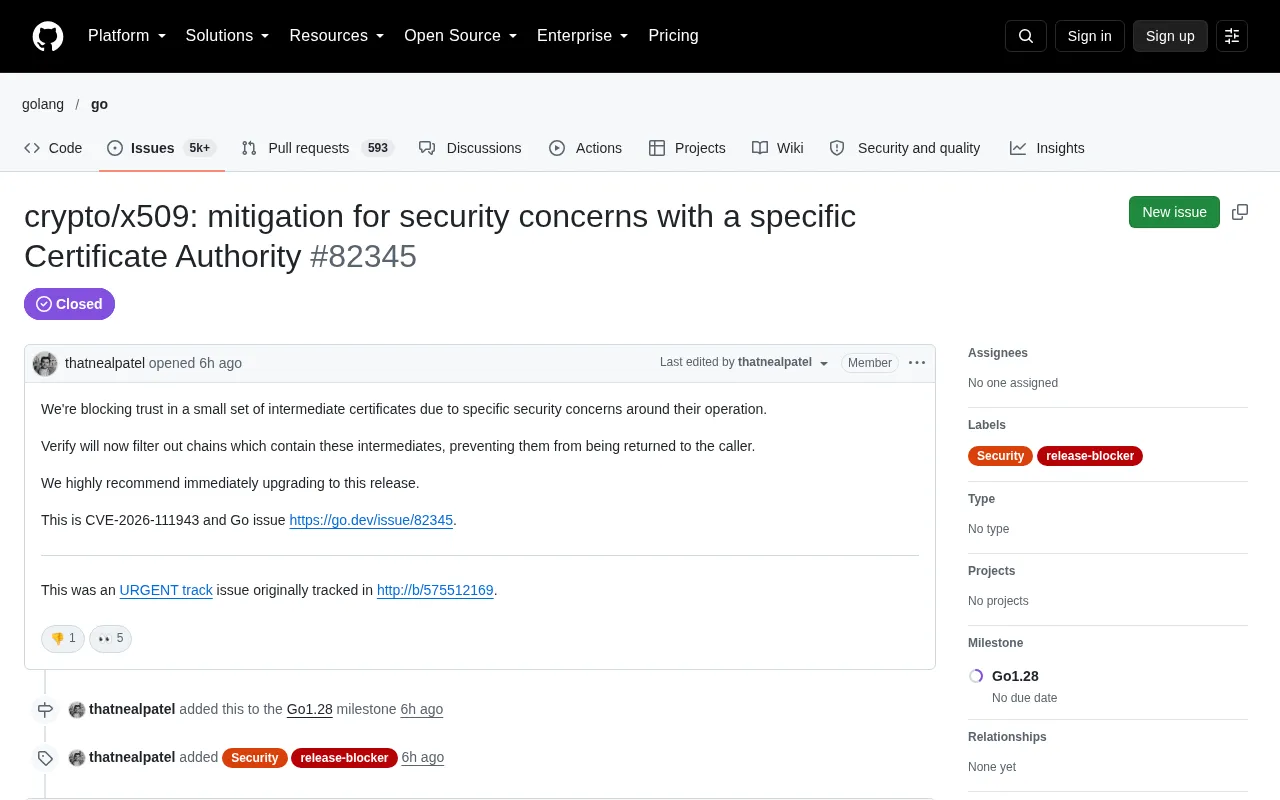Switch to the Pull requests tab
The image size is (1280, 800).
(x=318, y=148)
